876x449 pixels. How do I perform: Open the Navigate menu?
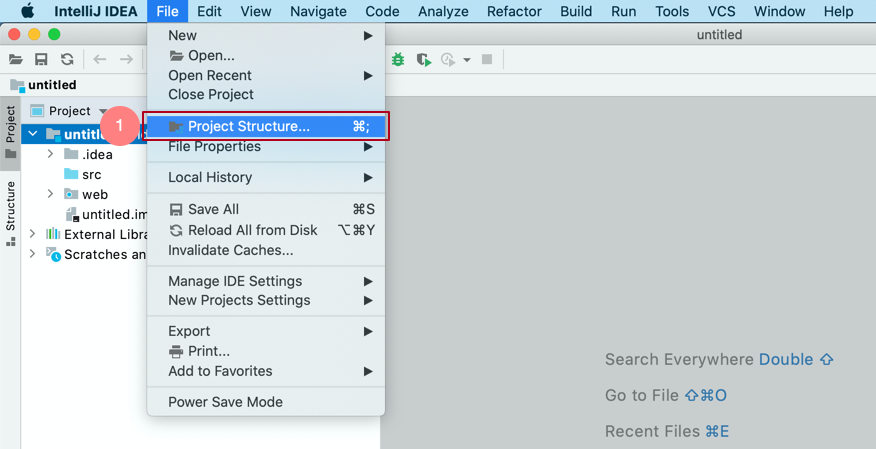pos(318,11)
